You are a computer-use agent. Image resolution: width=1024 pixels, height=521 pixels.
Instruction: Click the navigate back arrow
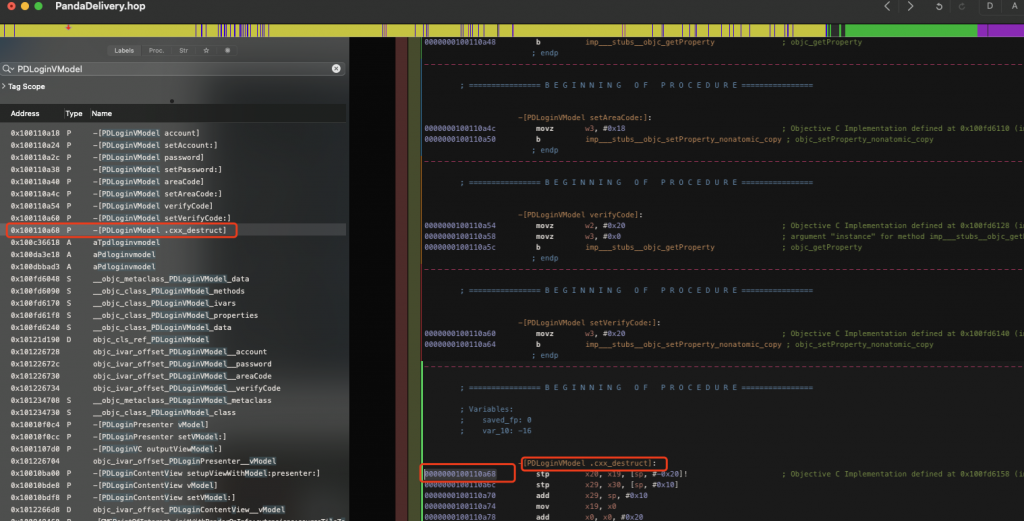tap(887, 7)
